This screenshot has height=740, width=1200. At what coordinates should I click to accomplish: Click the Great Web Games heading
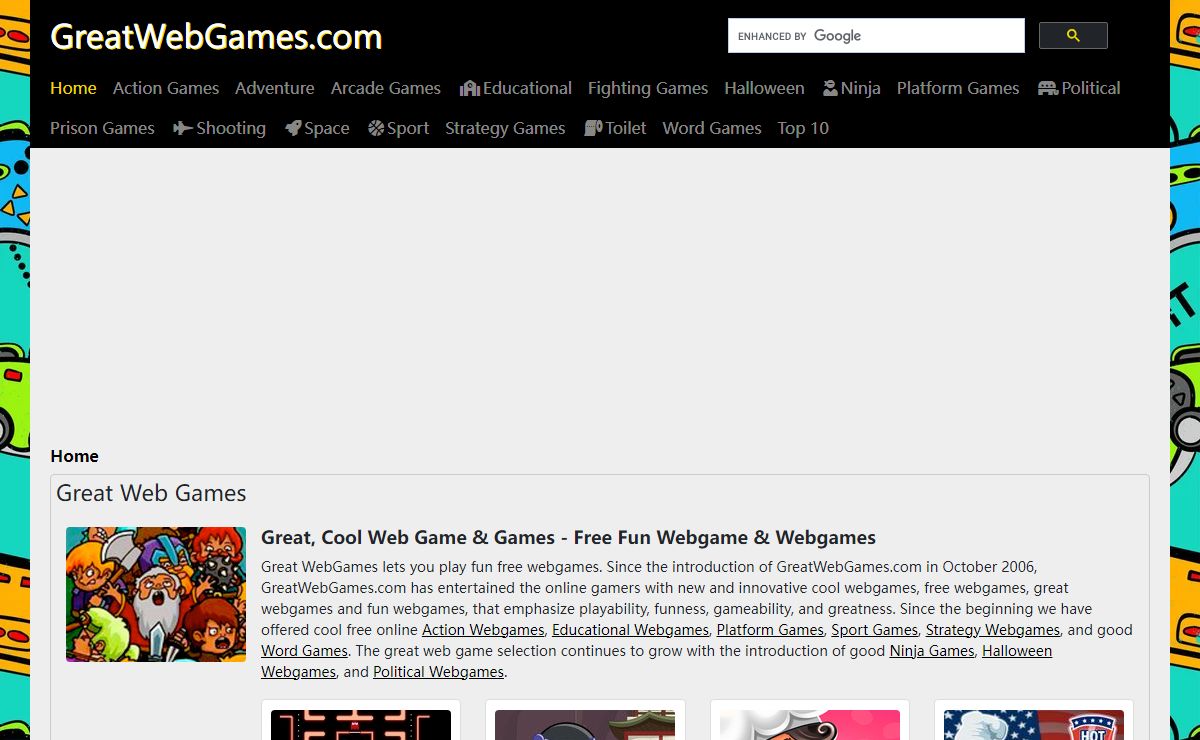click(151, 493)
